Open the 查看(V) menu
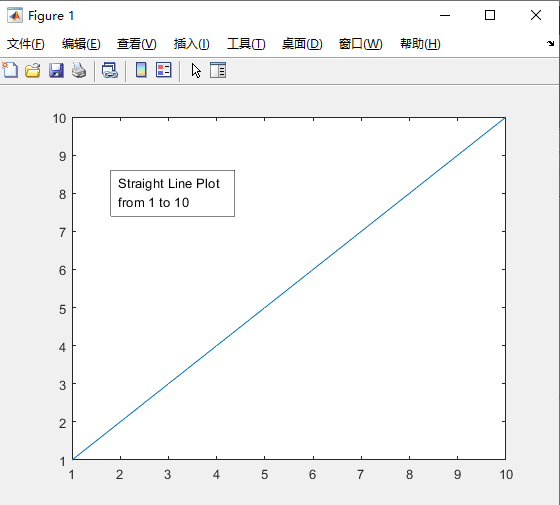The height and width of the screenshot is (505, 560). tap(136, 44)
